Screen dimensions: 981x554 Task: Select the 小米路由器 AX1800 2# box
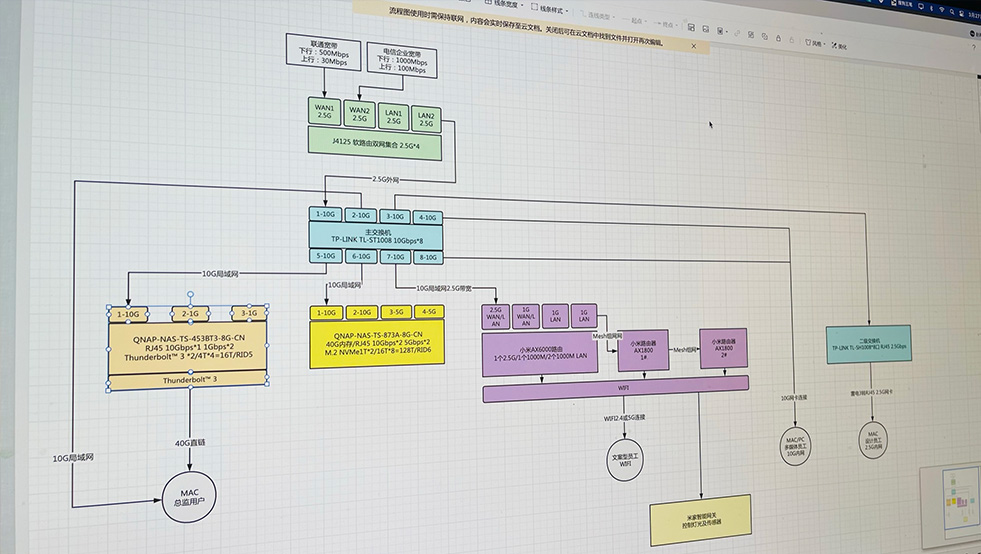coord(723,348)
